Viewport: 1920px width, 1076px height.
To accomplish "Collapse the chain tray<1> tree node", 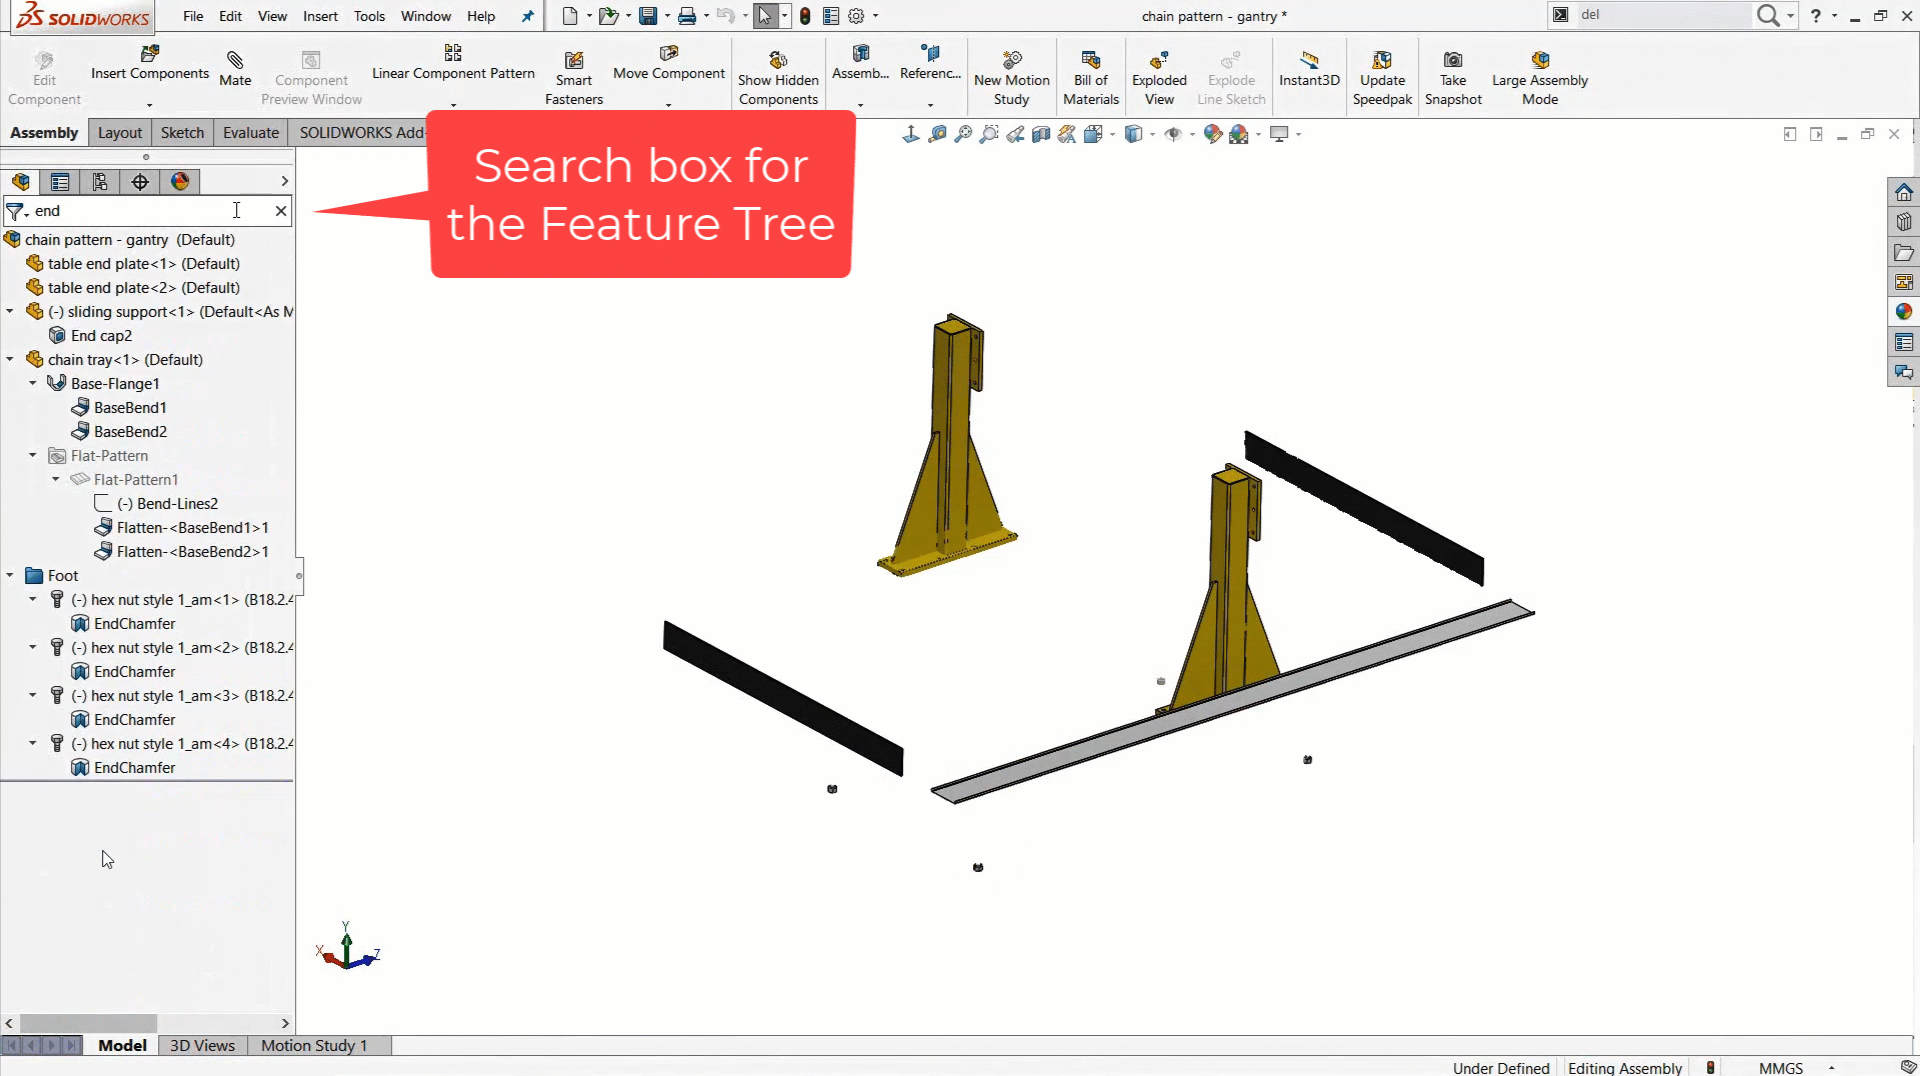I will [10, 360].
